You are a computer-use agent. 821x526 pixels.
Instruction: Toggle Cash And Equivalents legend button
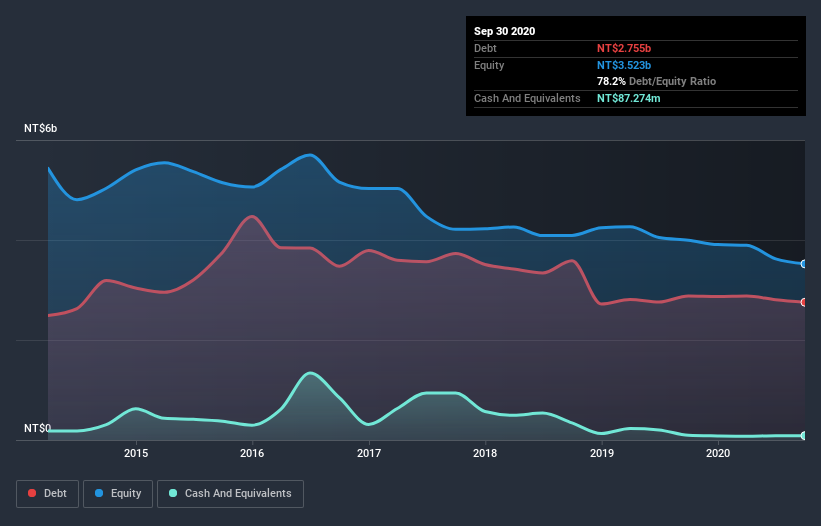click(230, 494)
